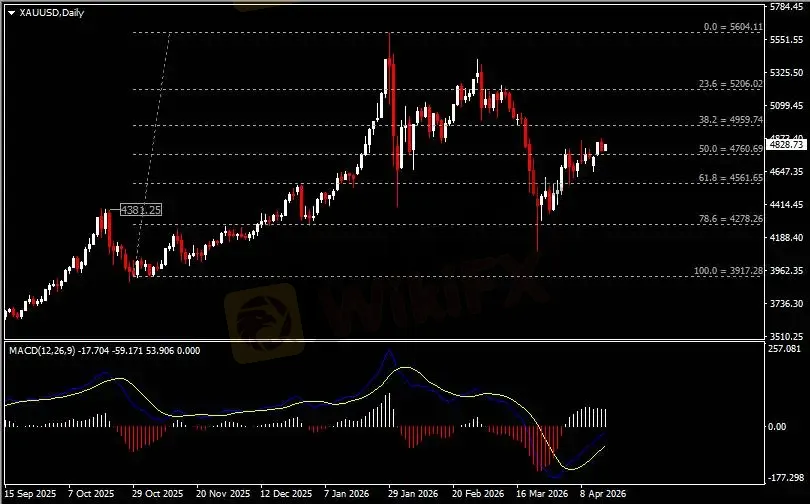Screen dimensions: 810x504
Task: Select the 61.8 = 4561.65 retracement label
Action: 732,177
